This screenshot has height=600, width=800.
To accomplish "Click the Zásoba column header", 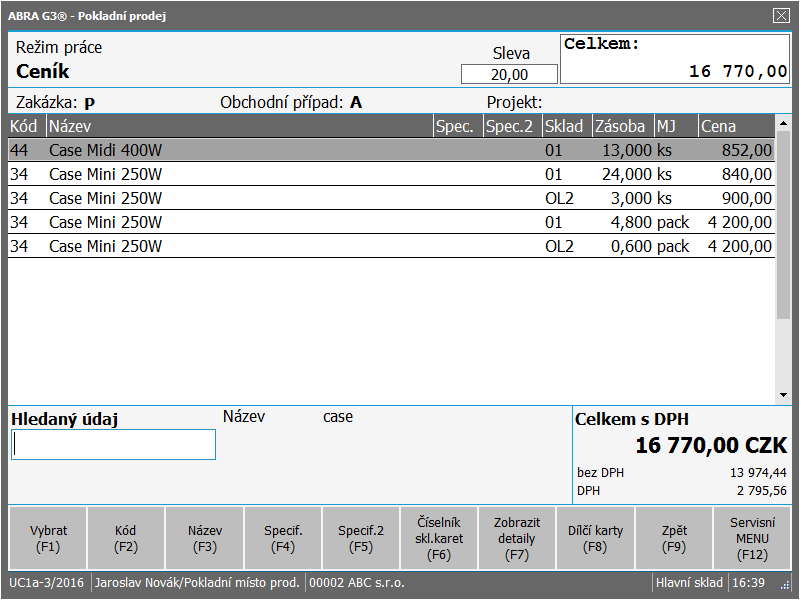I will [x=621, y=127].
